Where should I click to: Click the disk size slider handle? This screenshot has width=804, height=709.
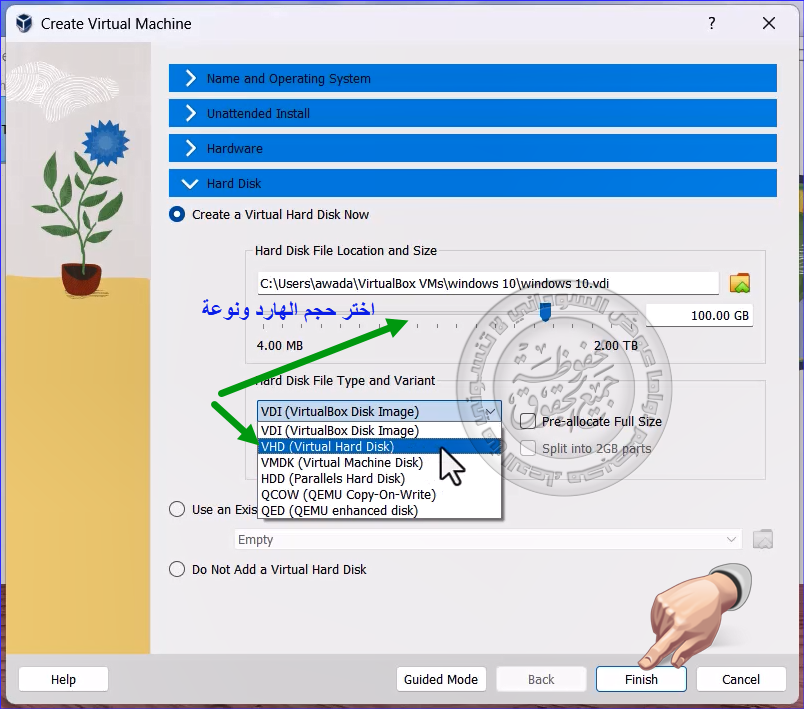tap(545, 314)
